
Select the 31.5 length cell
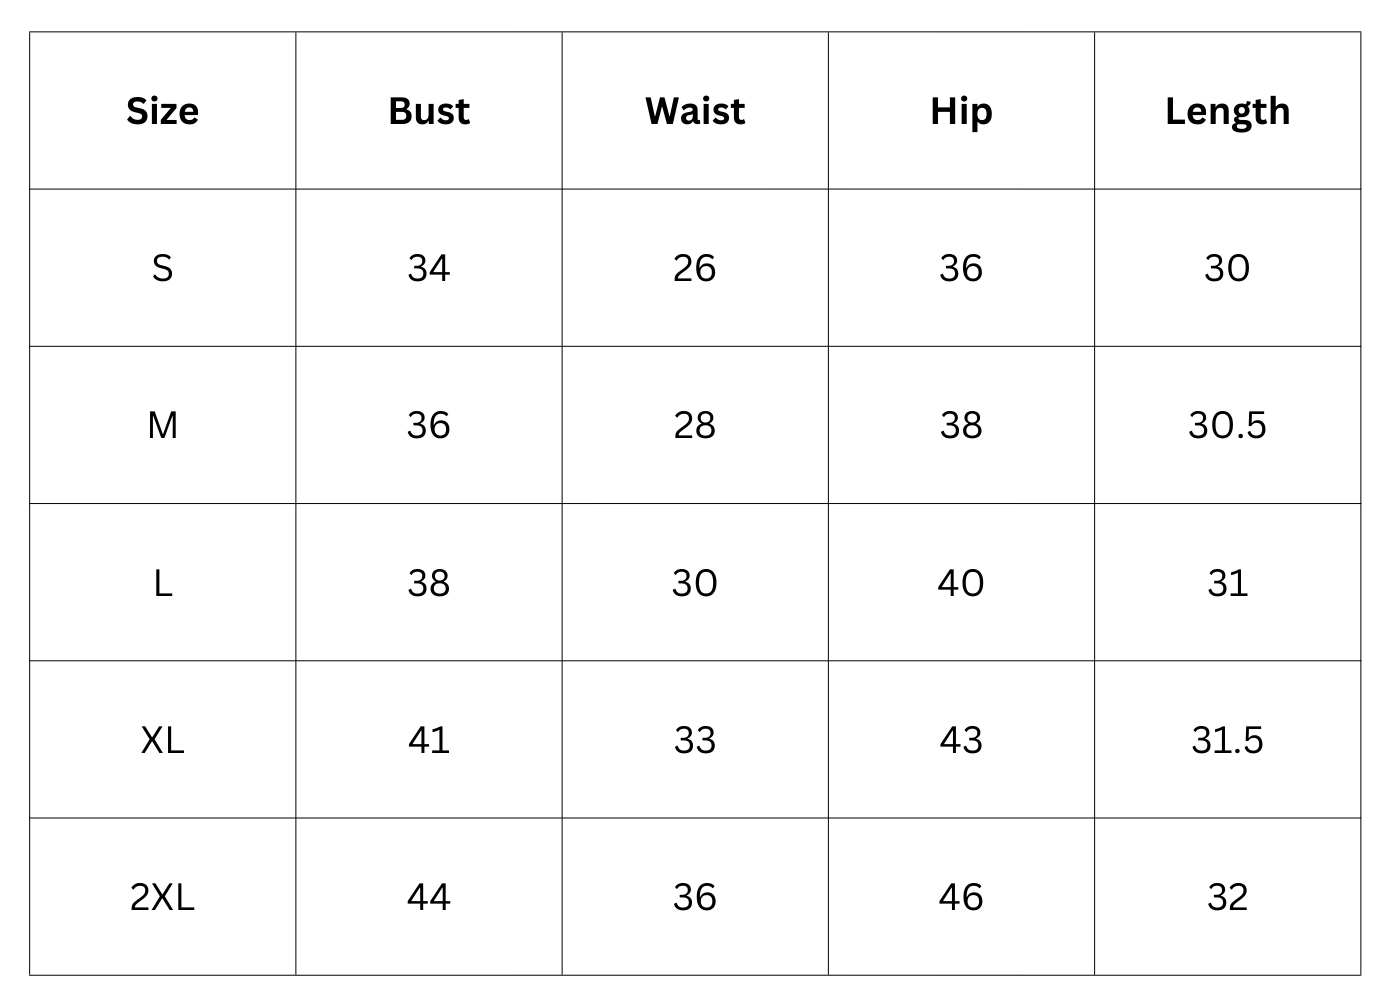coord(1227,740)
